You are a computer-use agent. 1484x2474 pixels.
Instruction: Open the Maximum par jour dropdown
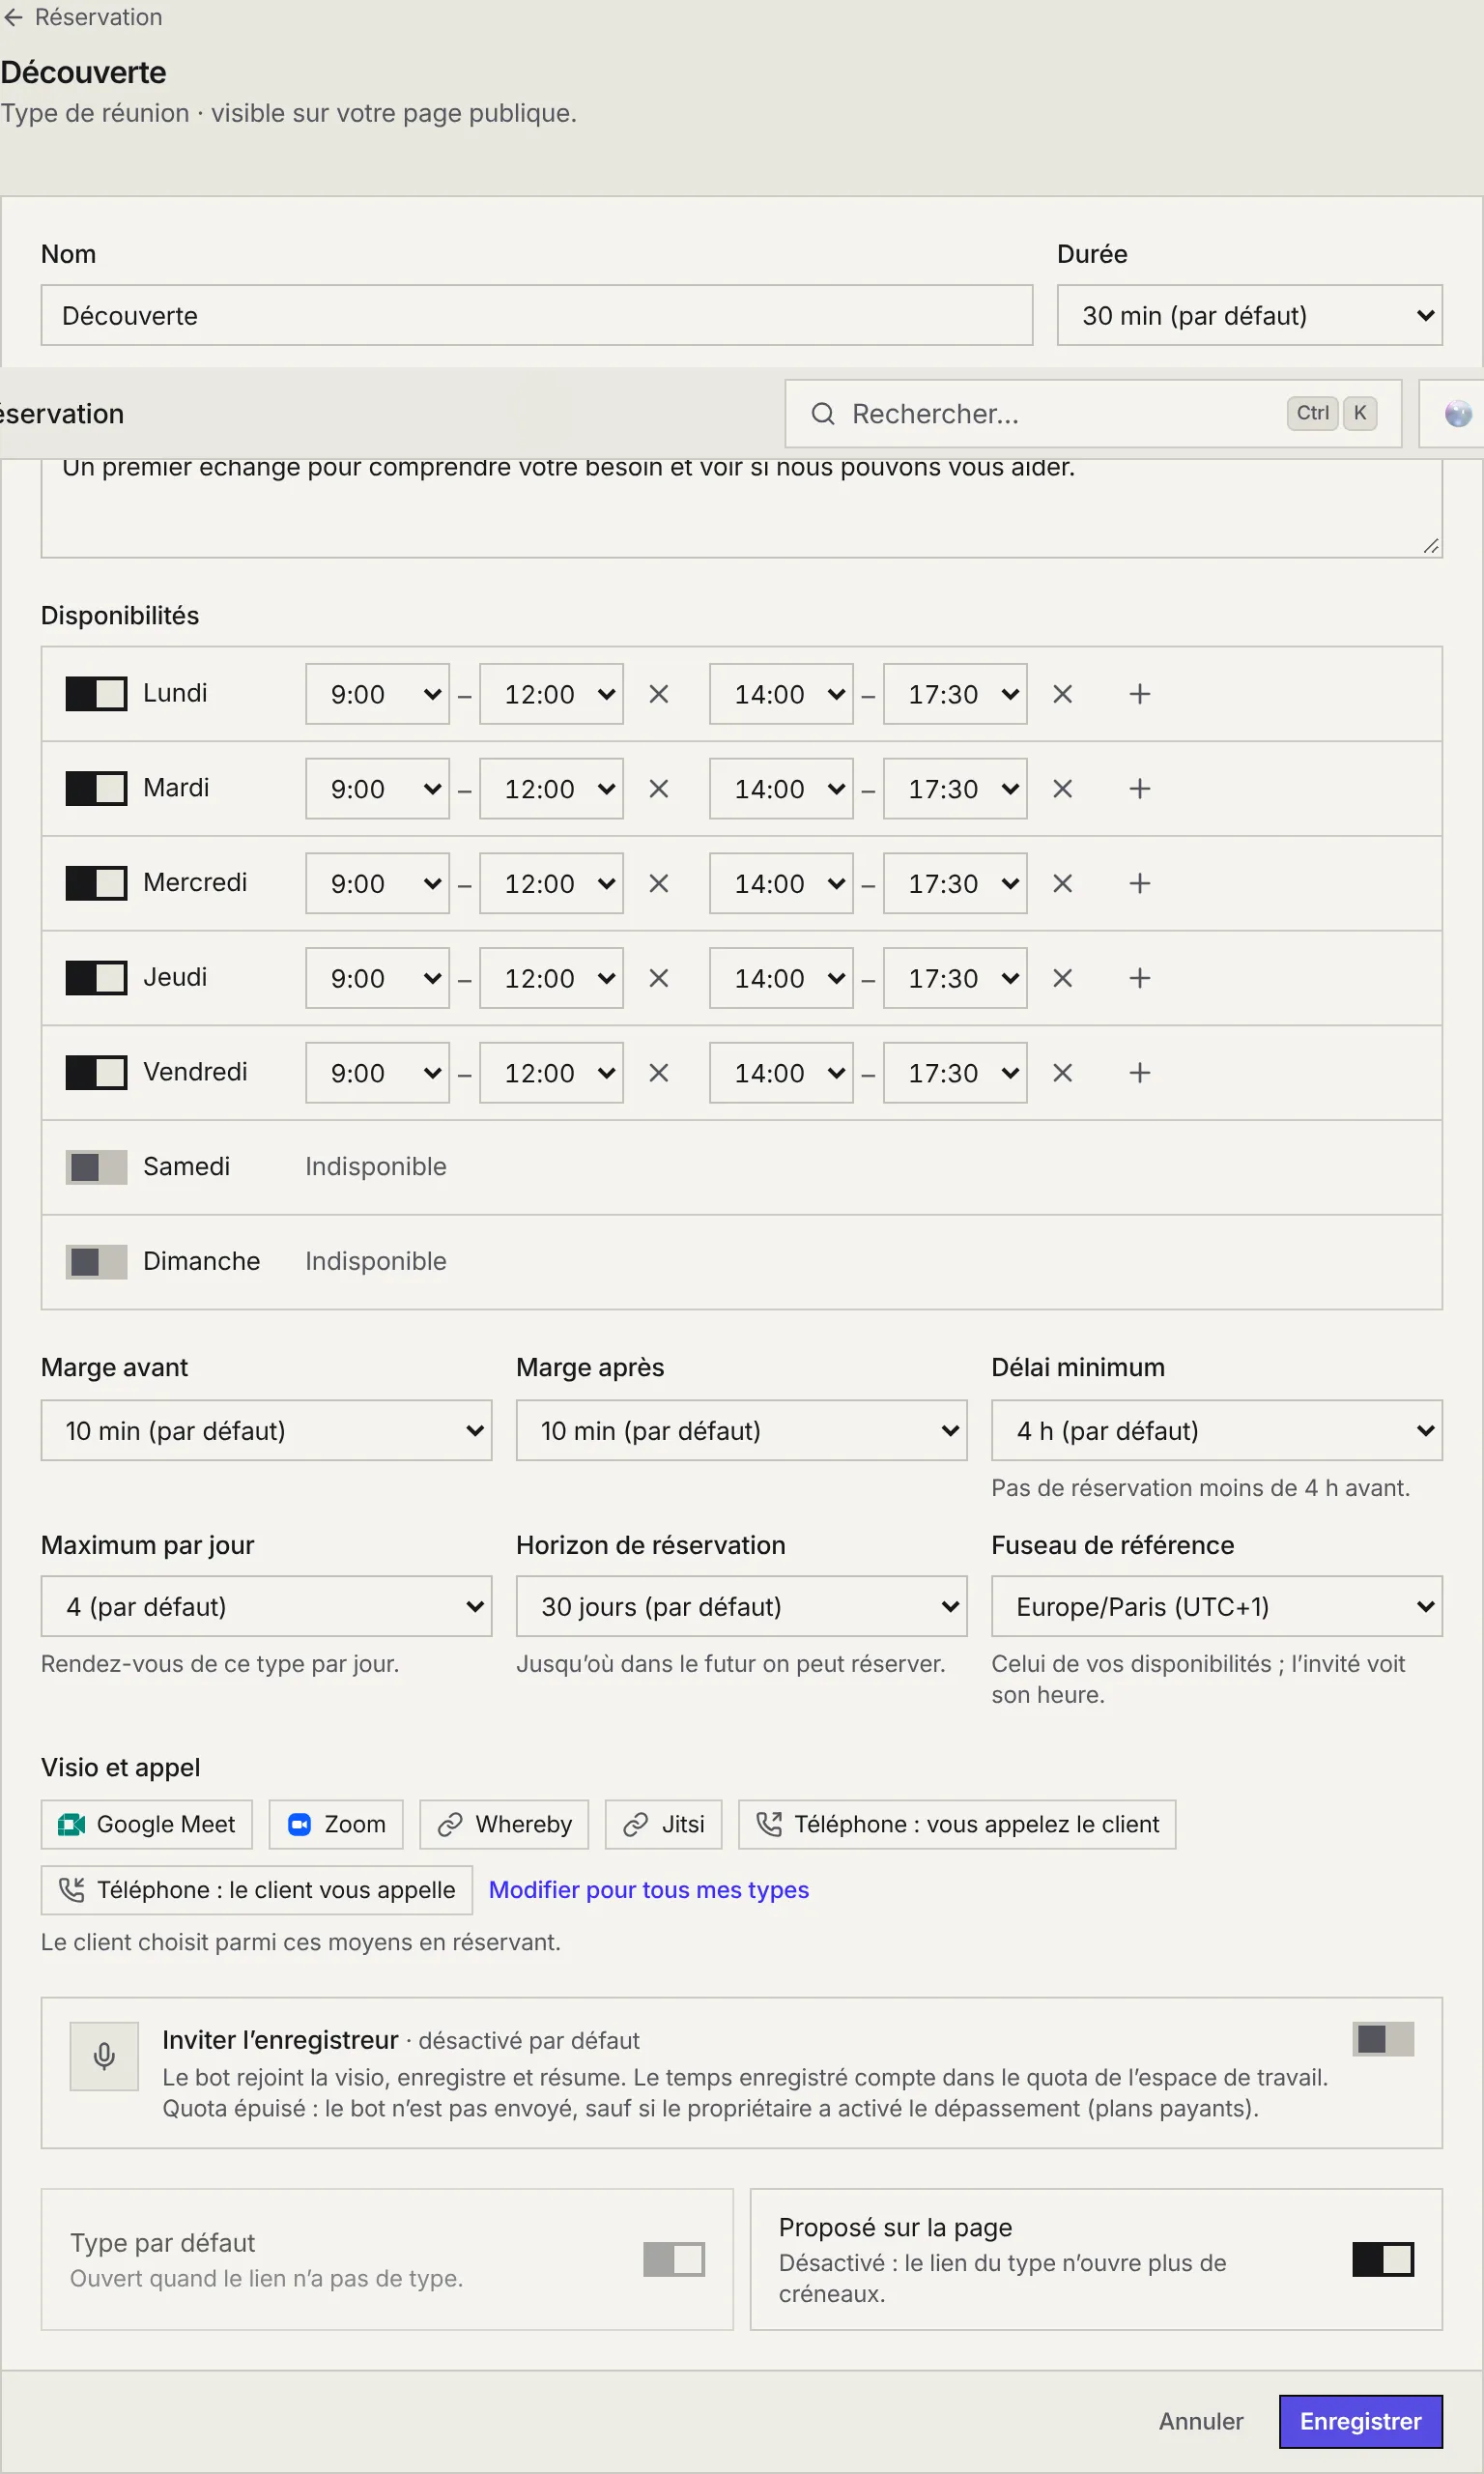[266, 1607]
